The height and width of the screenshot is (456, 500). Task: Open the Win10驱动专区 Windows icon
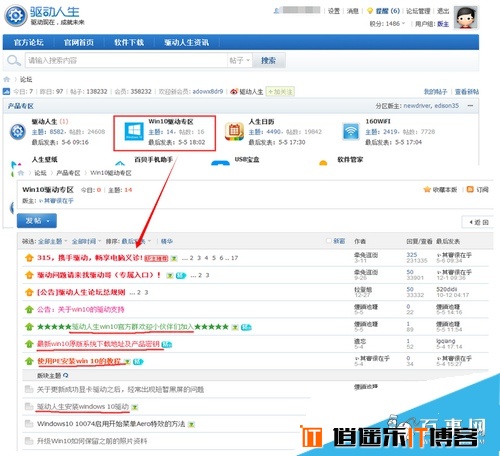tap(134, 131)
